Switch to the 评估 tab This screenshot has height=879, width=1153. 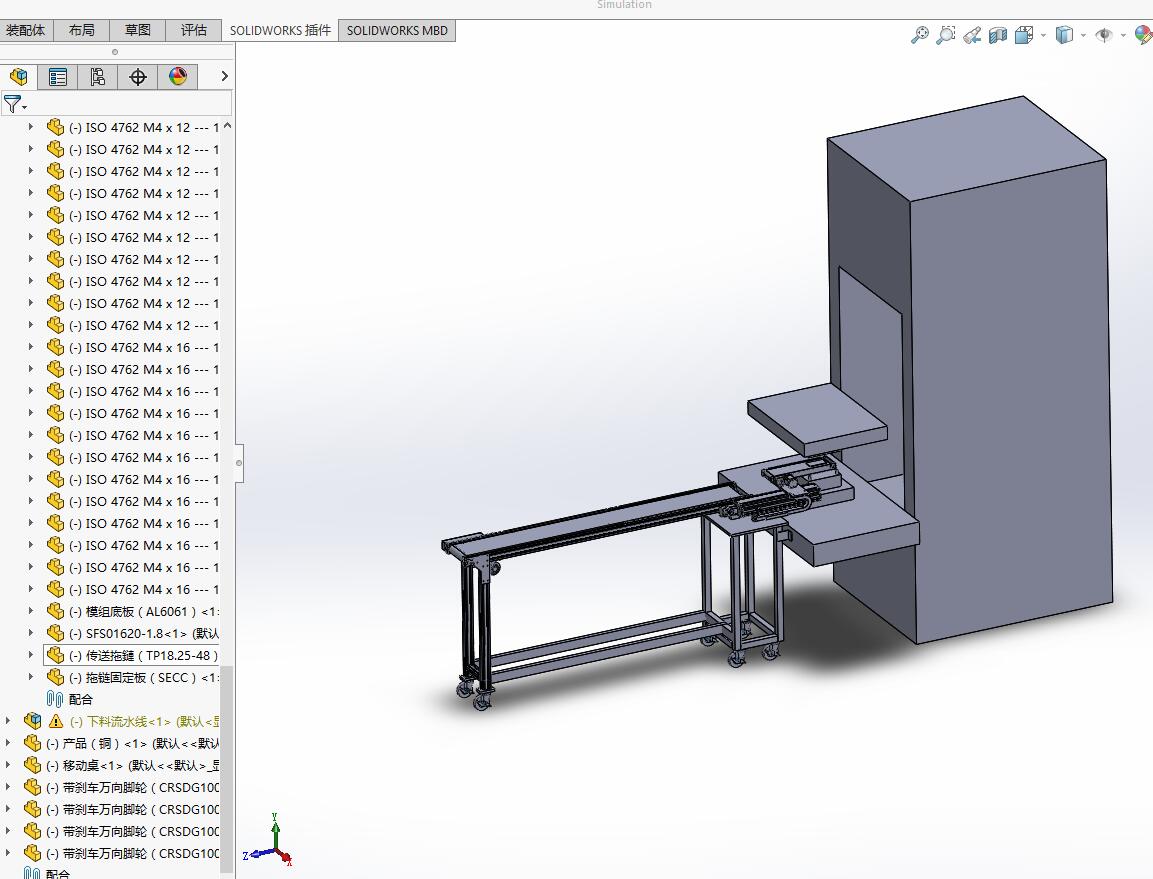[x=193, y=30]
